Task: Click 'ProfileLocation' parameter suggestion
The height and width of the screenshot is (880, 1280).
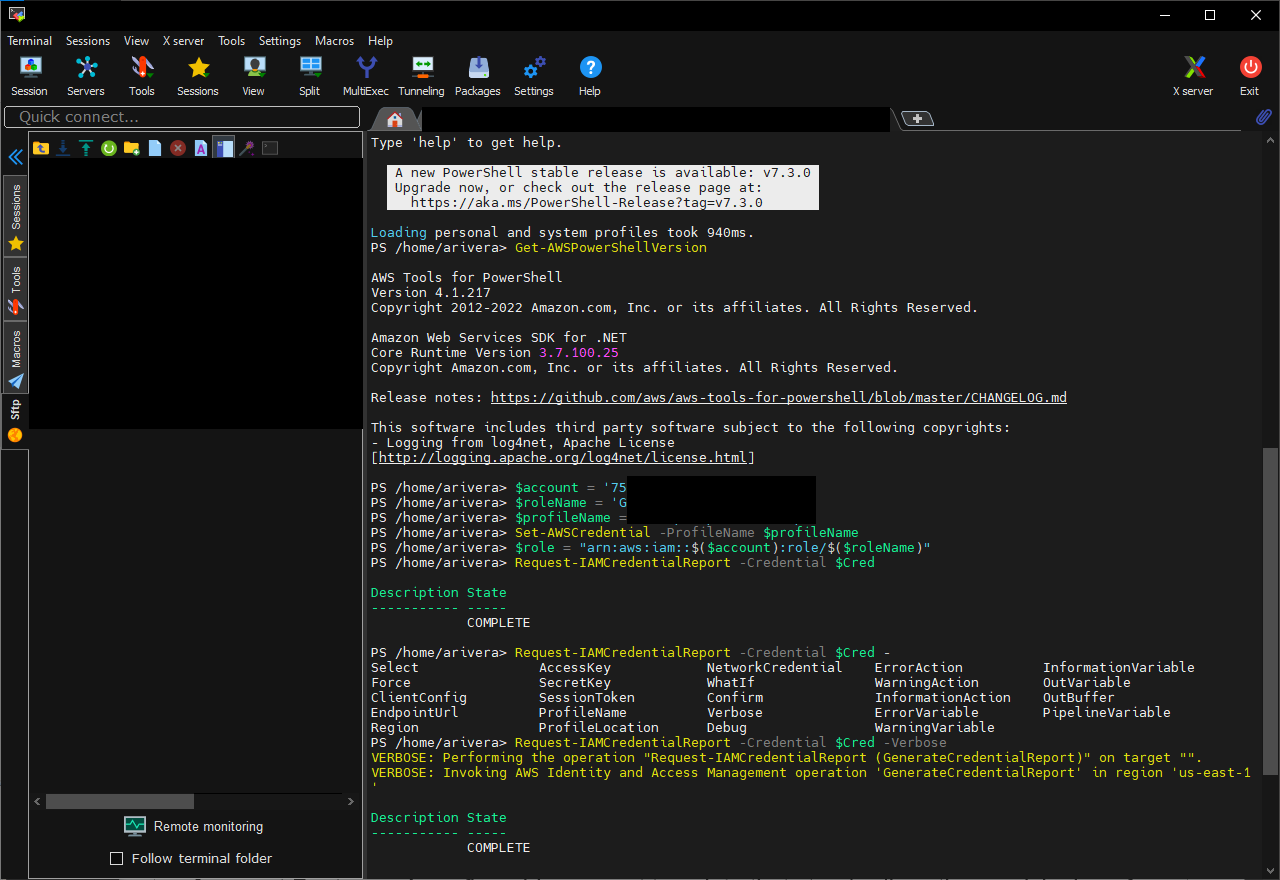Action: [x=599, y=727]
